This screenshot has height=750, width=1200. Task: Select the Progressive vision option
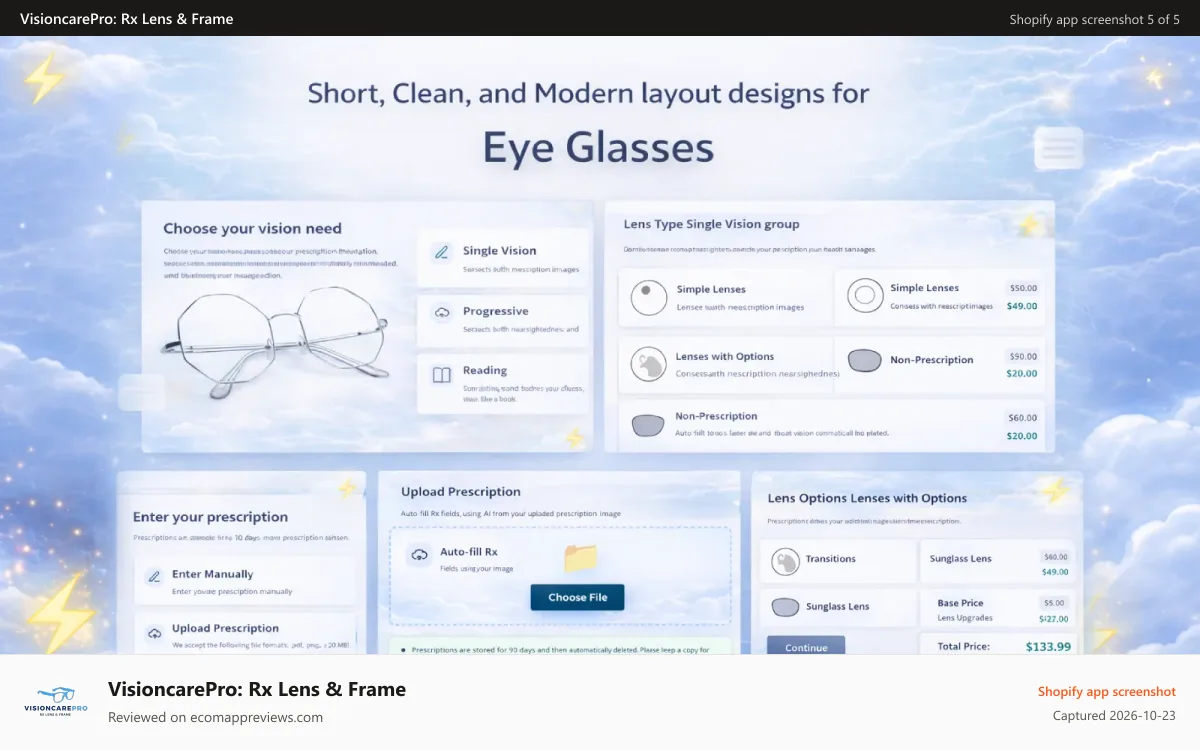[503, 320]
